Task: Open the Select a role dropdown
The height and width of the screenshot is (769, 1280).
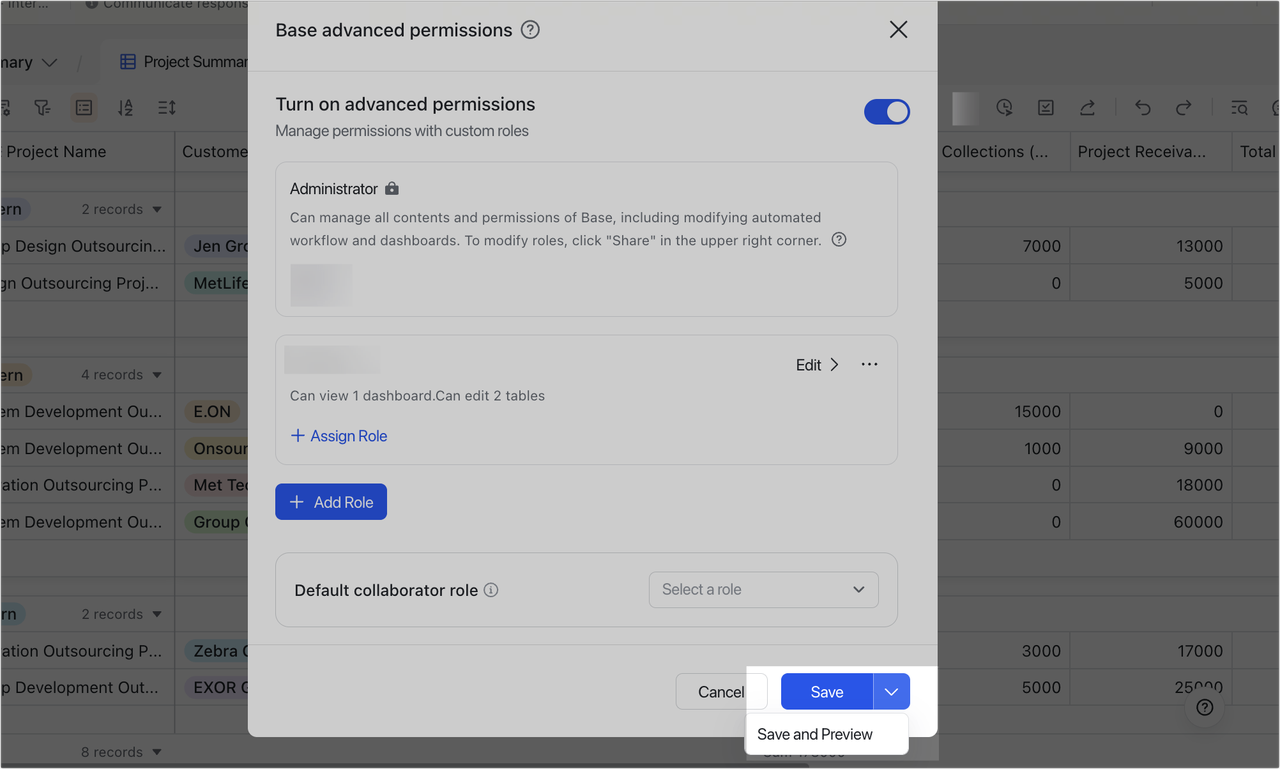Action: [763, 589]
